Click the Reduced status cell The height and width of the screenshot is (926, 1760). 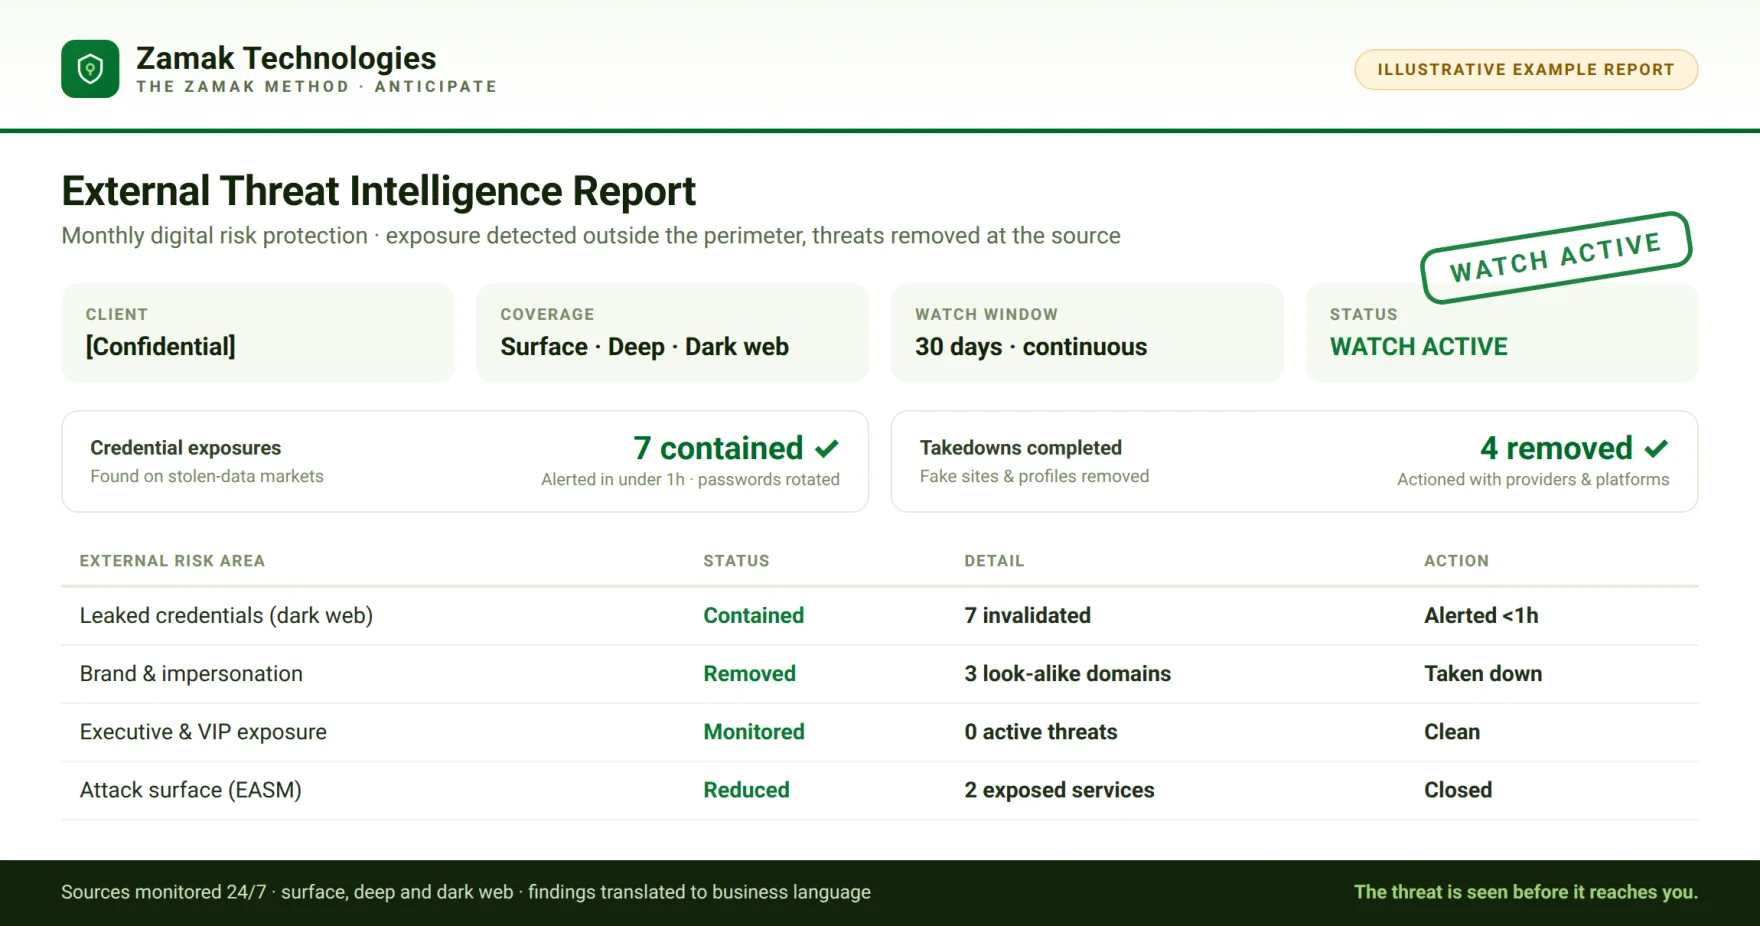(746, 790)
